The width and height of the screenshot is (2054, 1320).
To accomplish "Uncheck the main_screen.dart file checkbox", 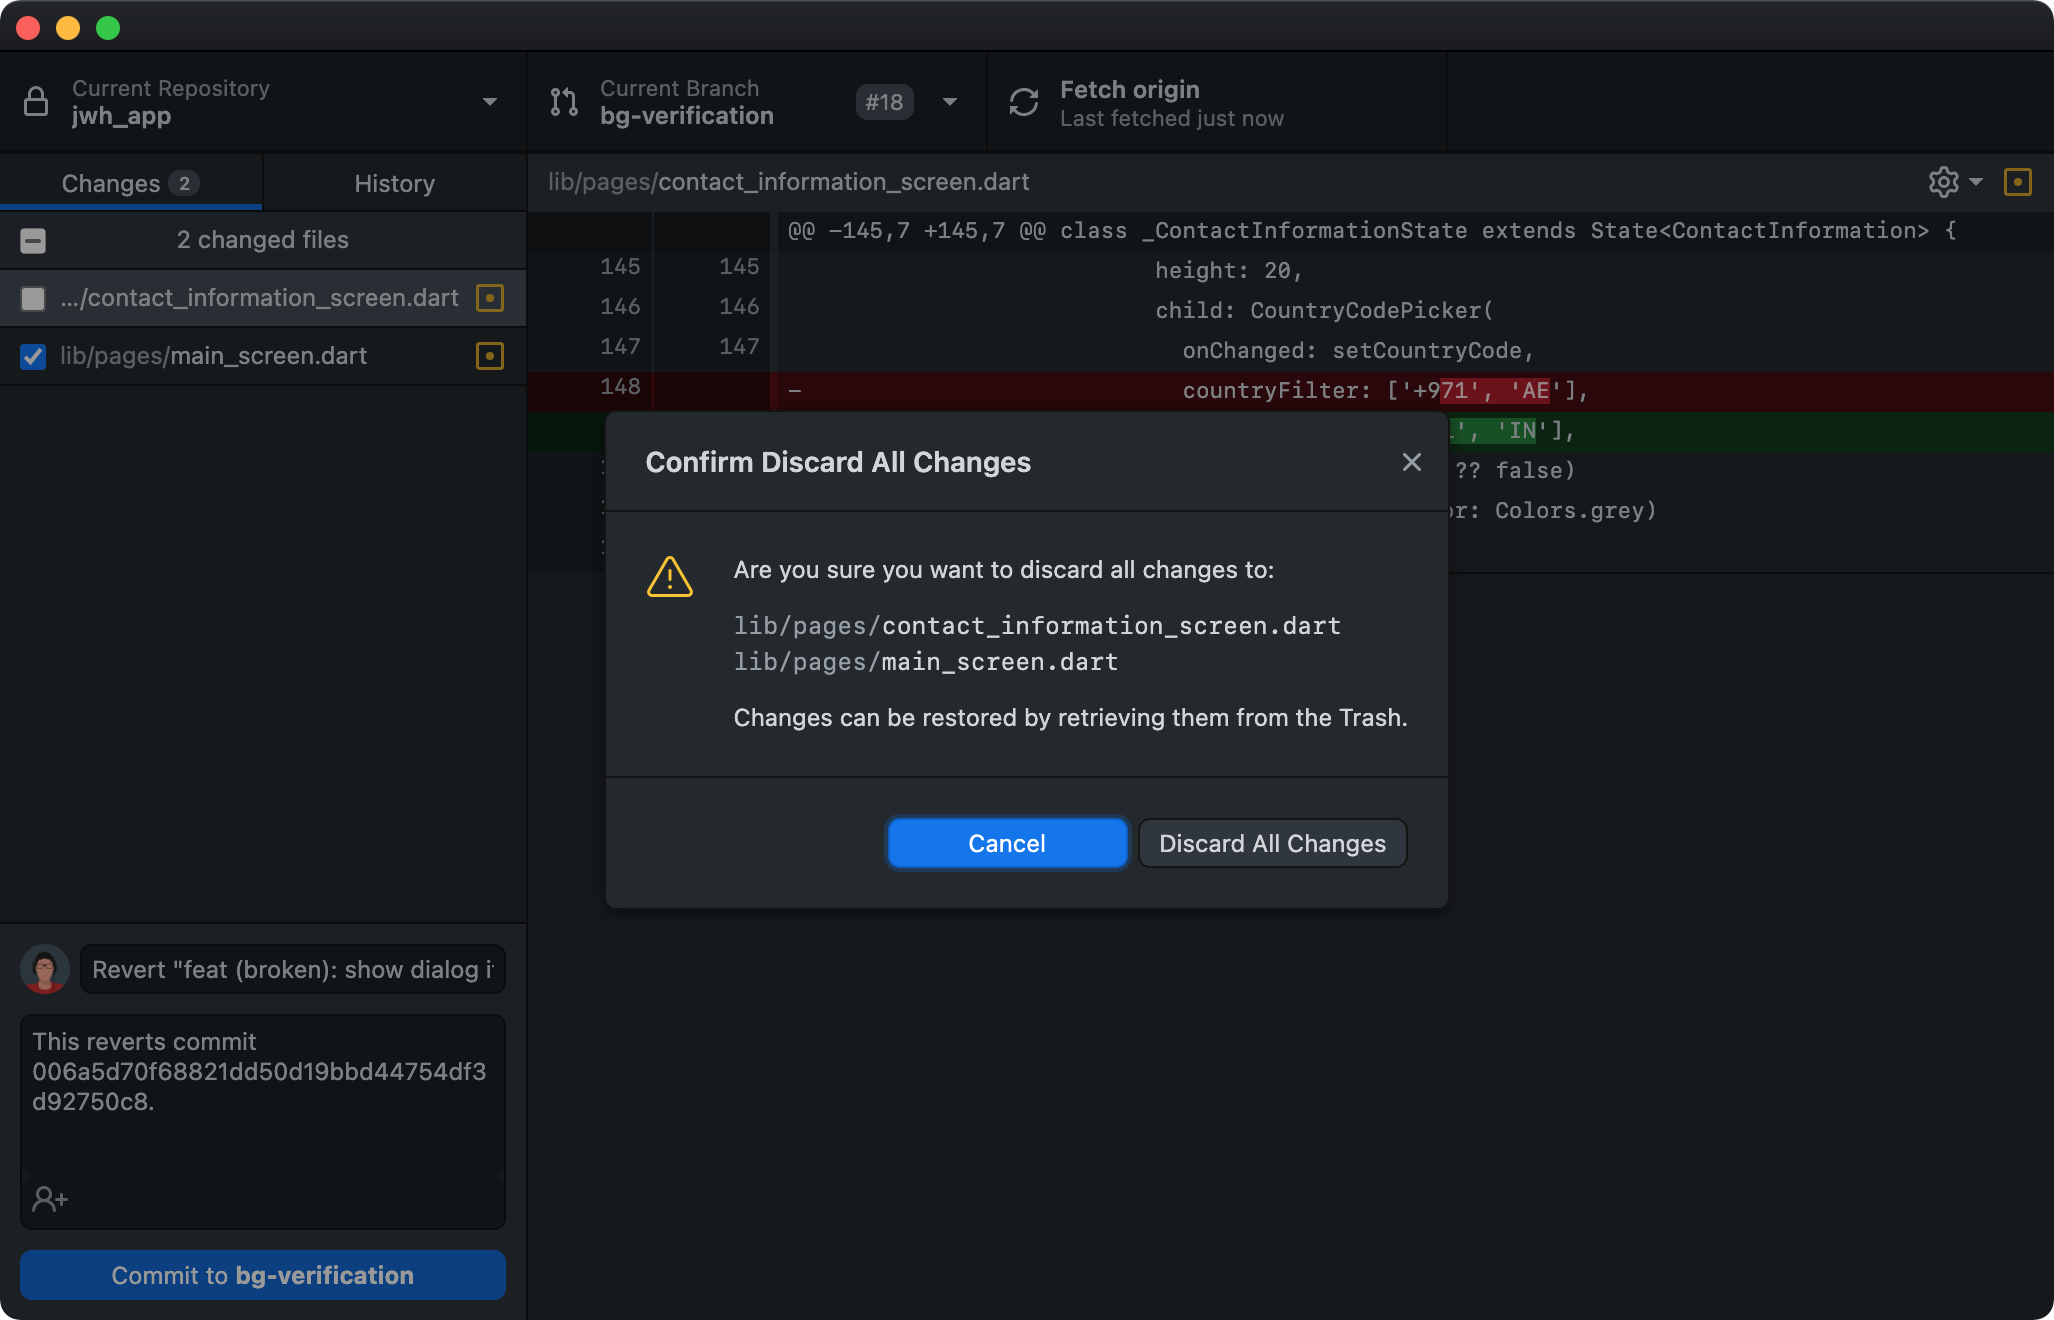I will (x=33, y=357).
